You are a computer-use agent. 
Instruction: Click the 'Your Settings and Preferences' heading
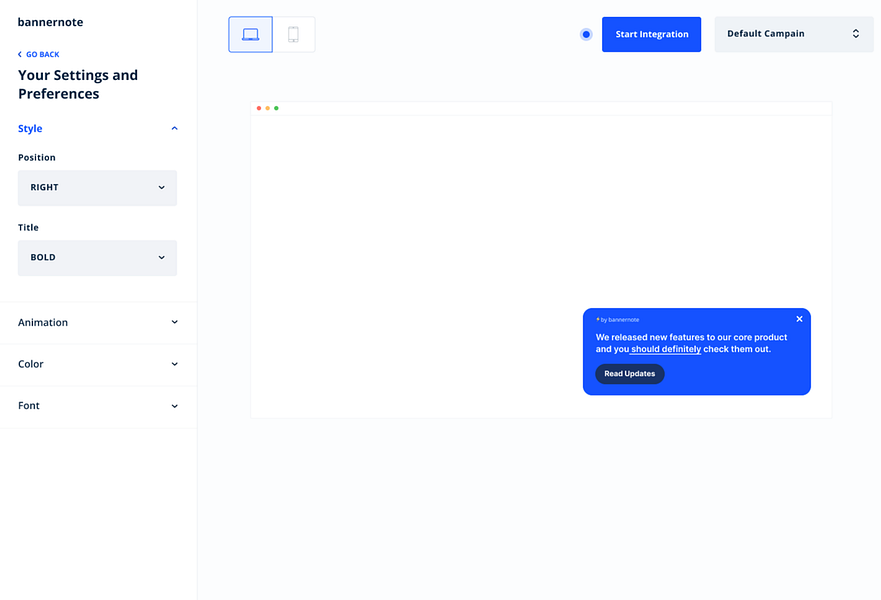(x=78, y=84)
